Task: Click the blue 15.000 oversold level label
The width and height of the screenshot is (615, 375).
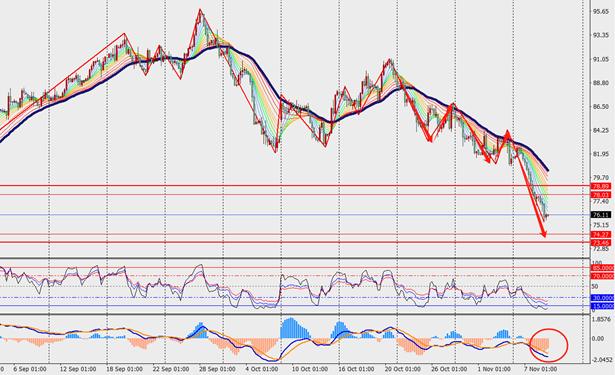Action: tap(602, 306)
